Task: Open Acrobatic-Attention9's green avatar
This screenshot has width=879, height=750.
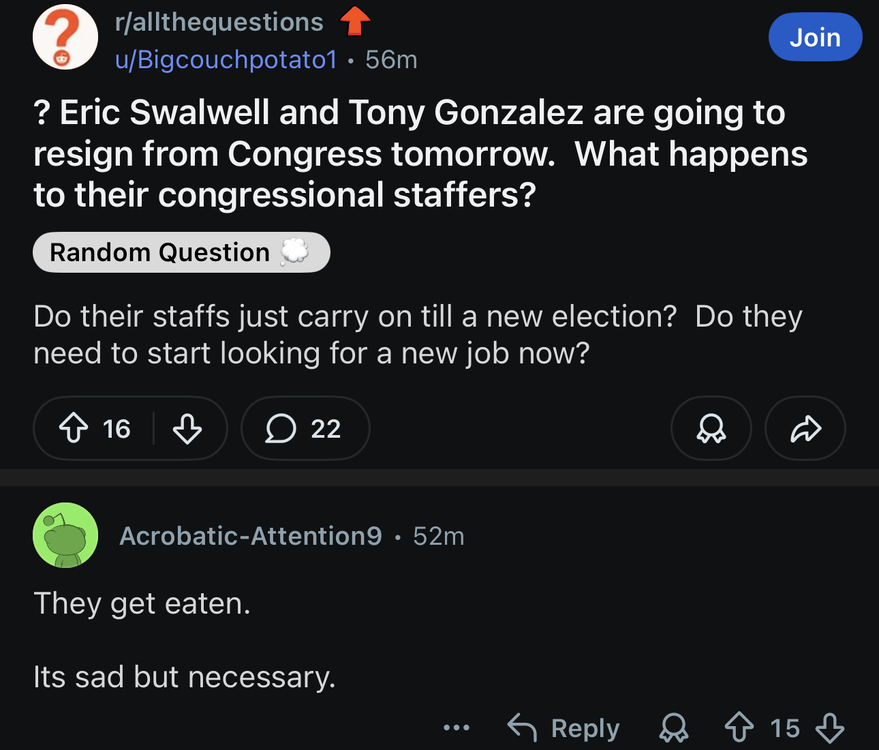Action: coord(65,535)
